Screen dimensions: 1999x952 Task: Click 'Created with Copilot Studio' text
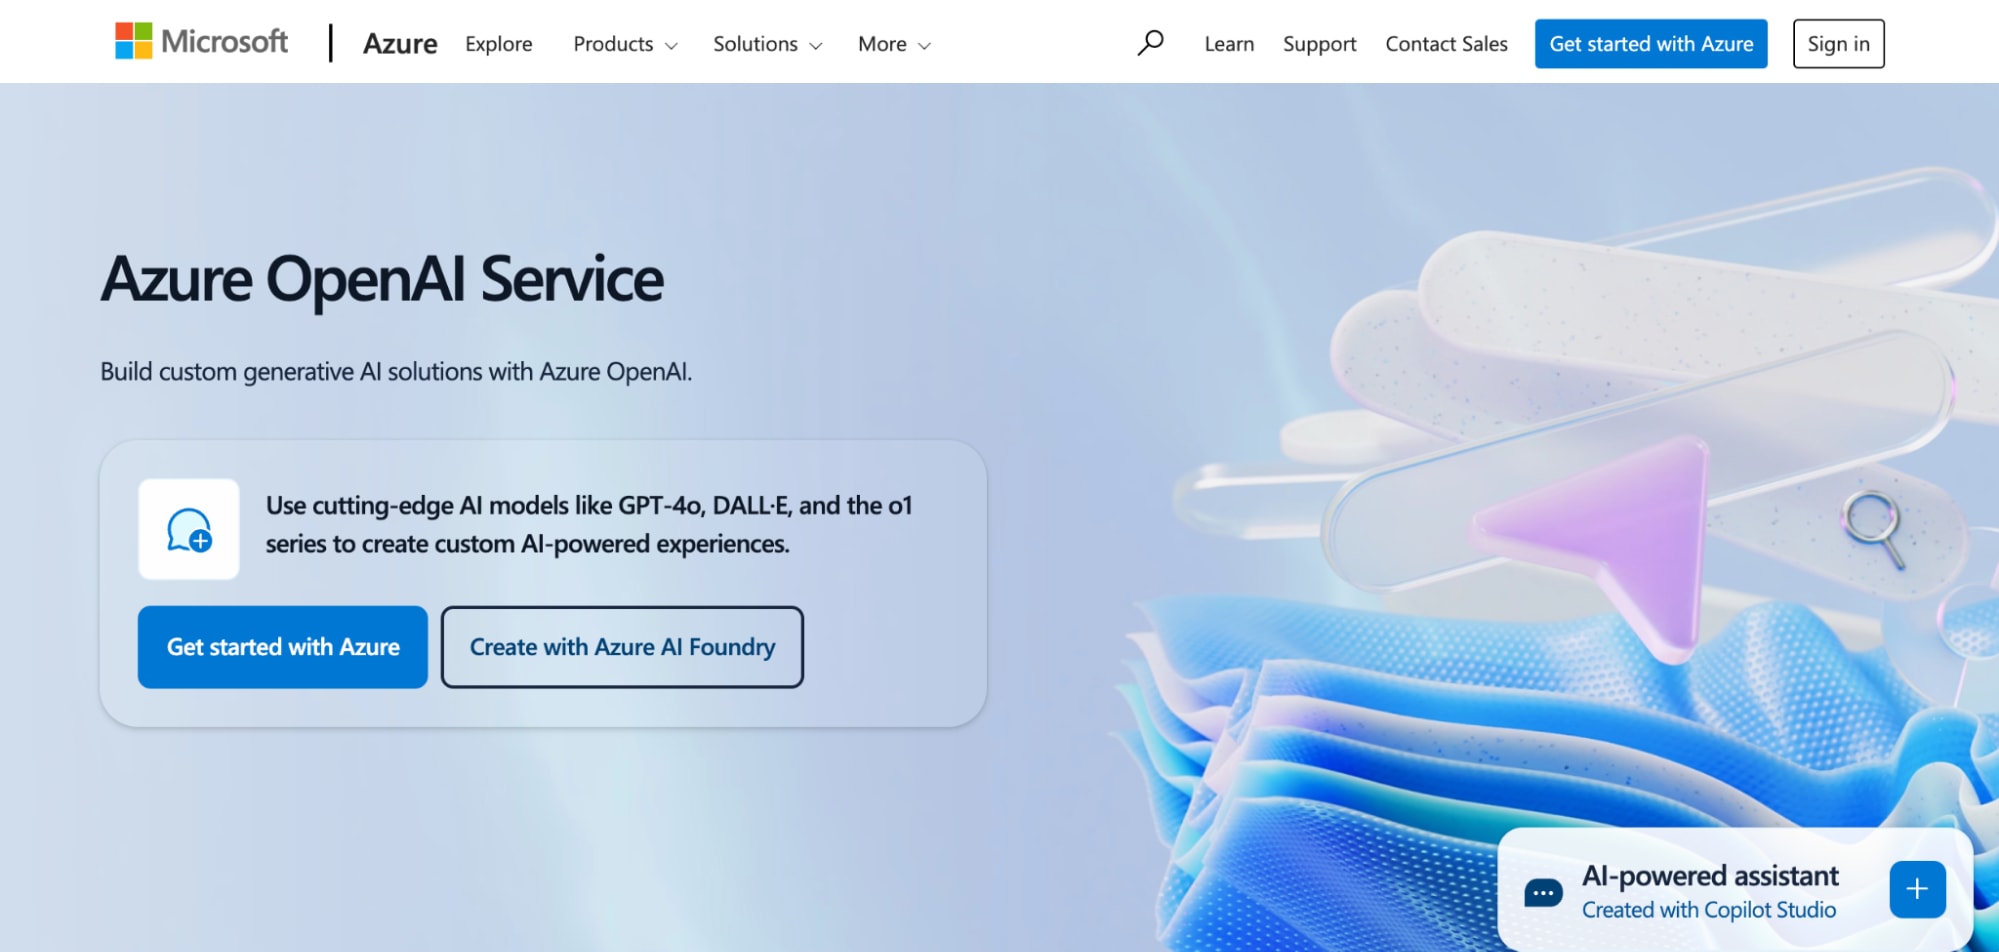click(1709, 910)
